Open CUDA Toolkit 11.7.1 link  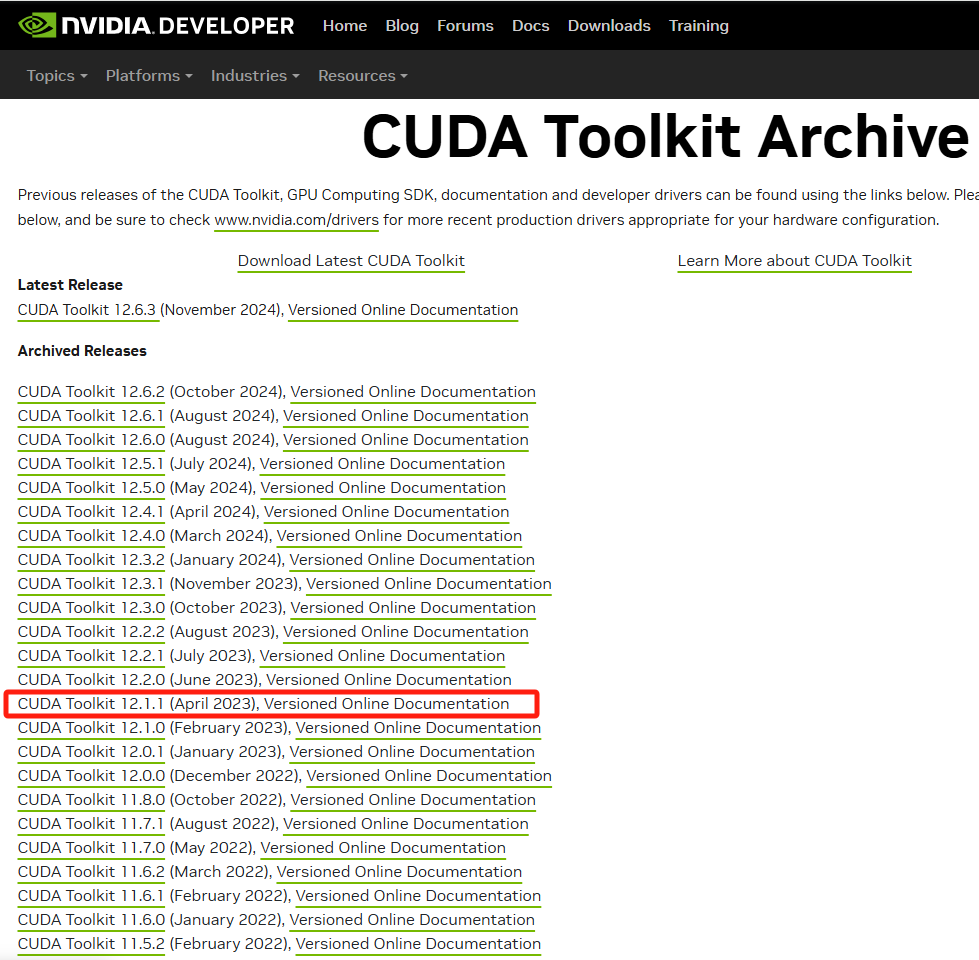click(x=91, y=825)
